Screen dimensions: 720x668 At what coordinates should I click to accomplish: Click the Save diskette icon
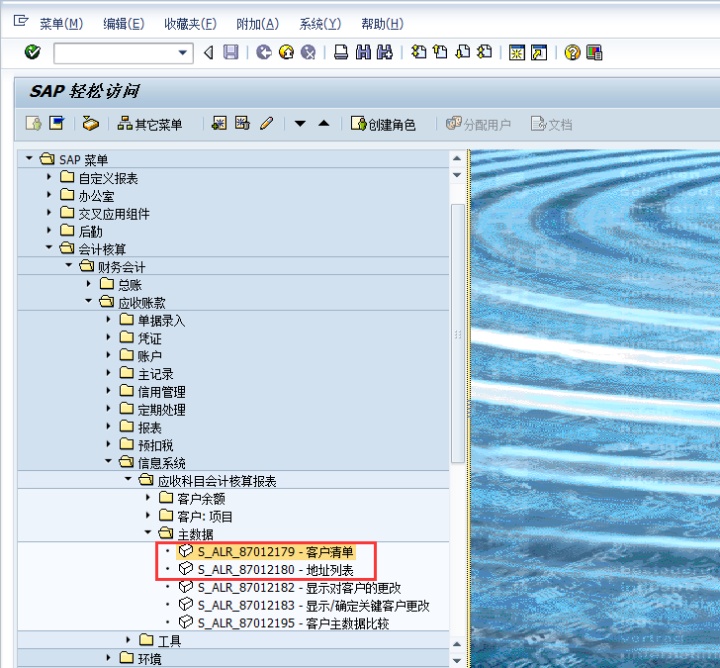pos(231,52)
